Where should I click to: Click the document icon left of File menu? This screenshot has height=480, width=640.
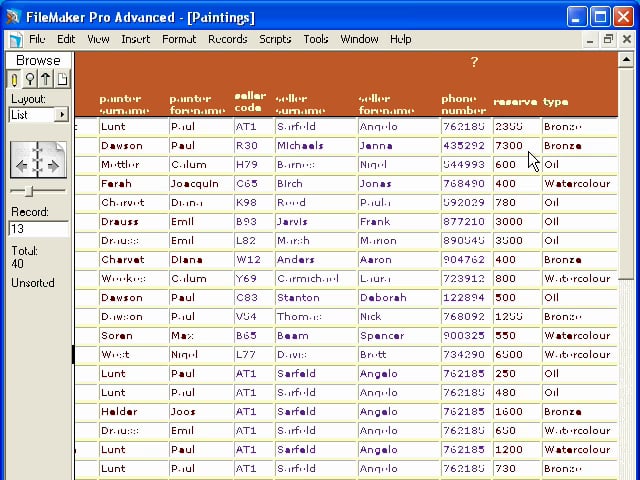tap(16, 40)
